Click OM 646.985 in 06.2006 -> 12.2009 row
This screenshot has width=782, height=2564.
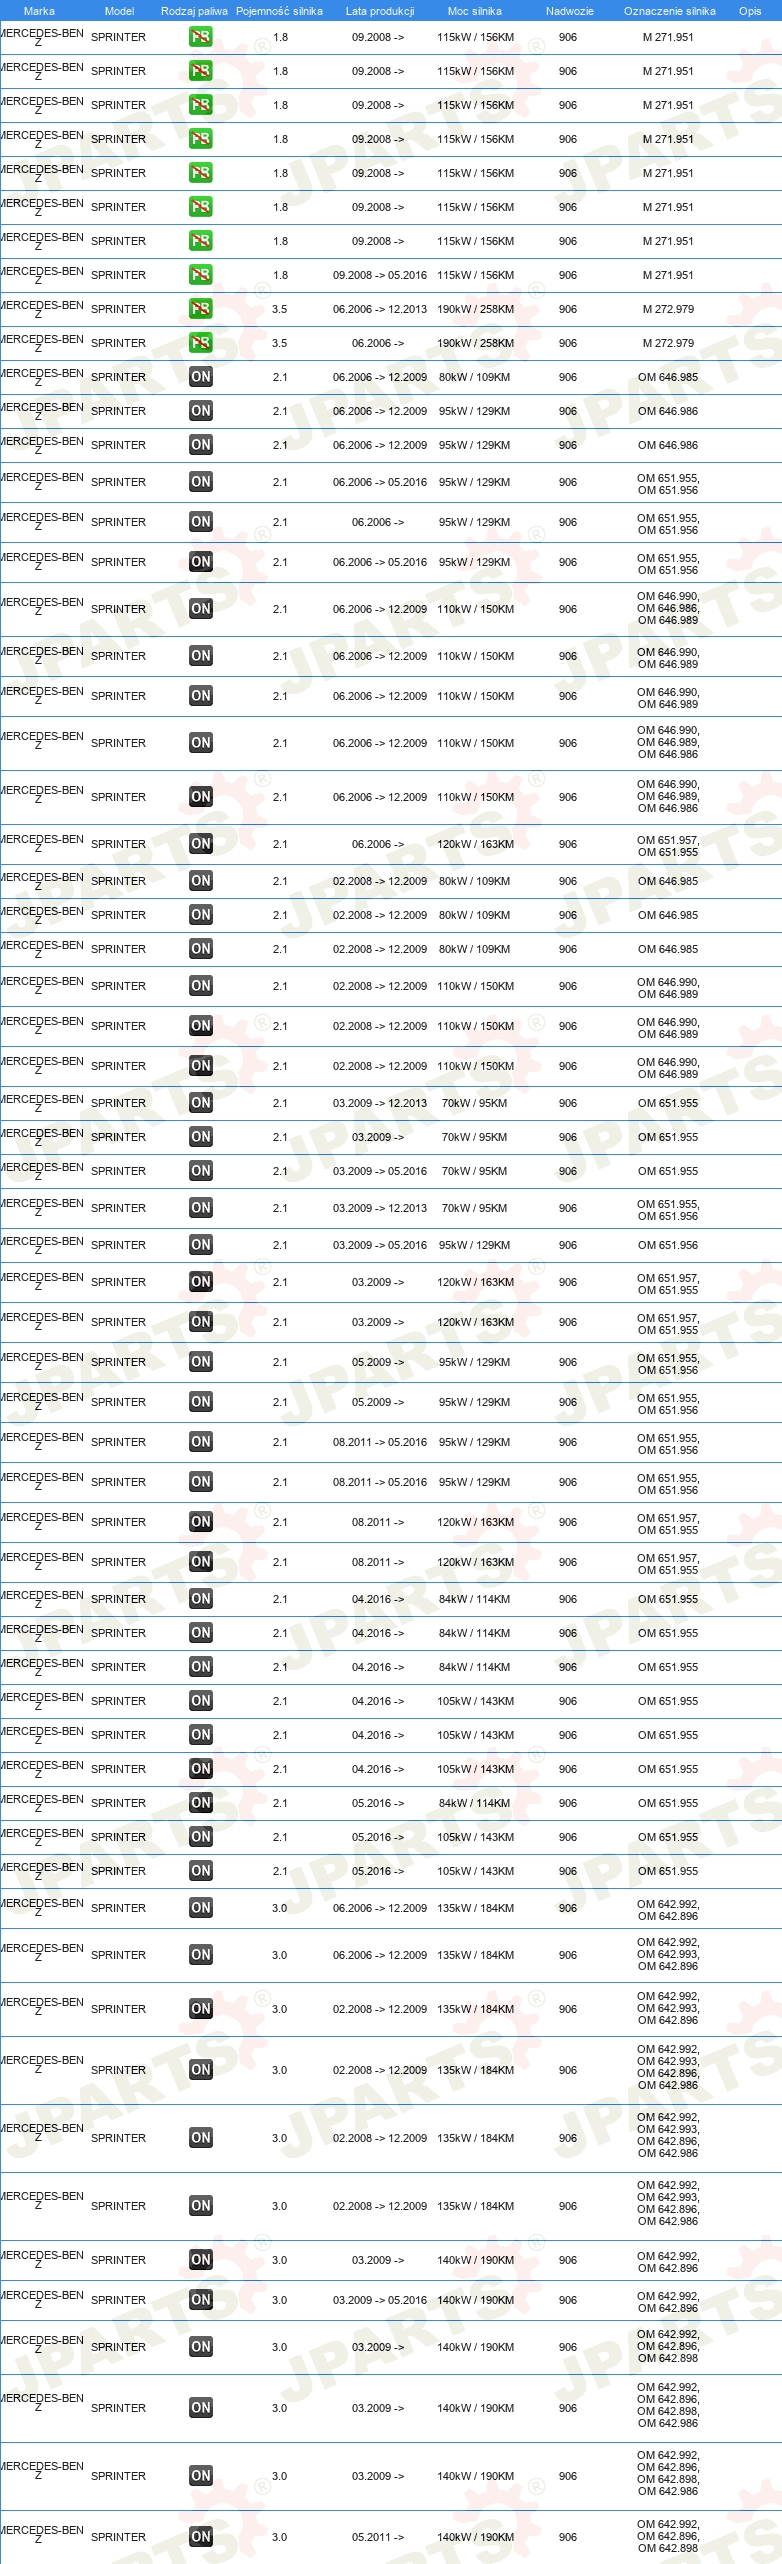point(668,377)
